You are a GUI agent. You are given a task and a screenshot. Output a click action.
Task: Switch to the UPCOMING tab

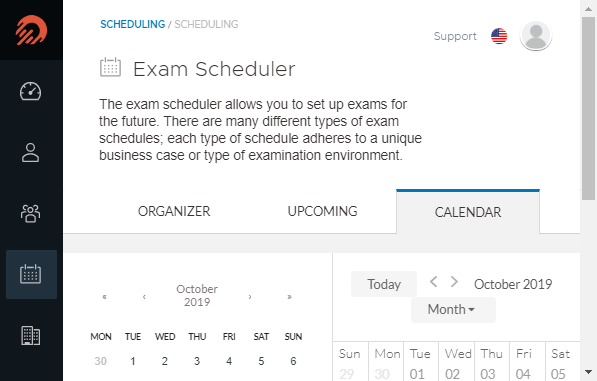322,211
